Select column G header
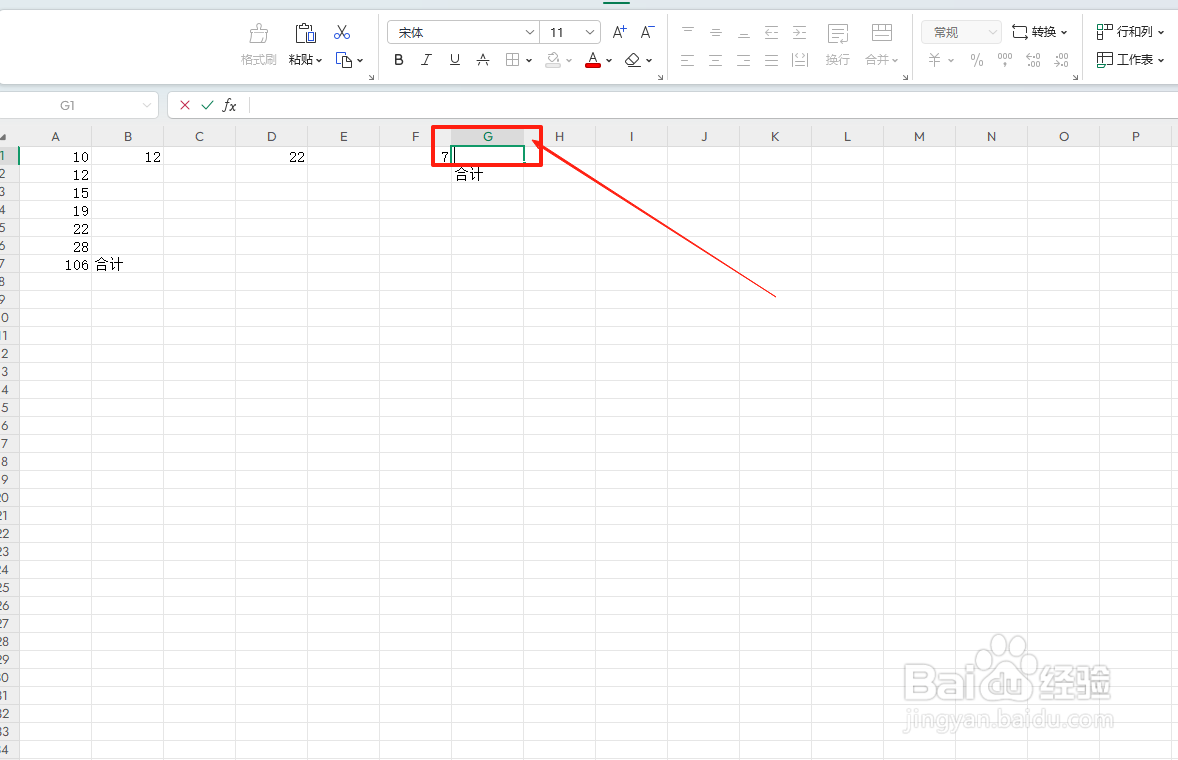 (x=488, y=137)
